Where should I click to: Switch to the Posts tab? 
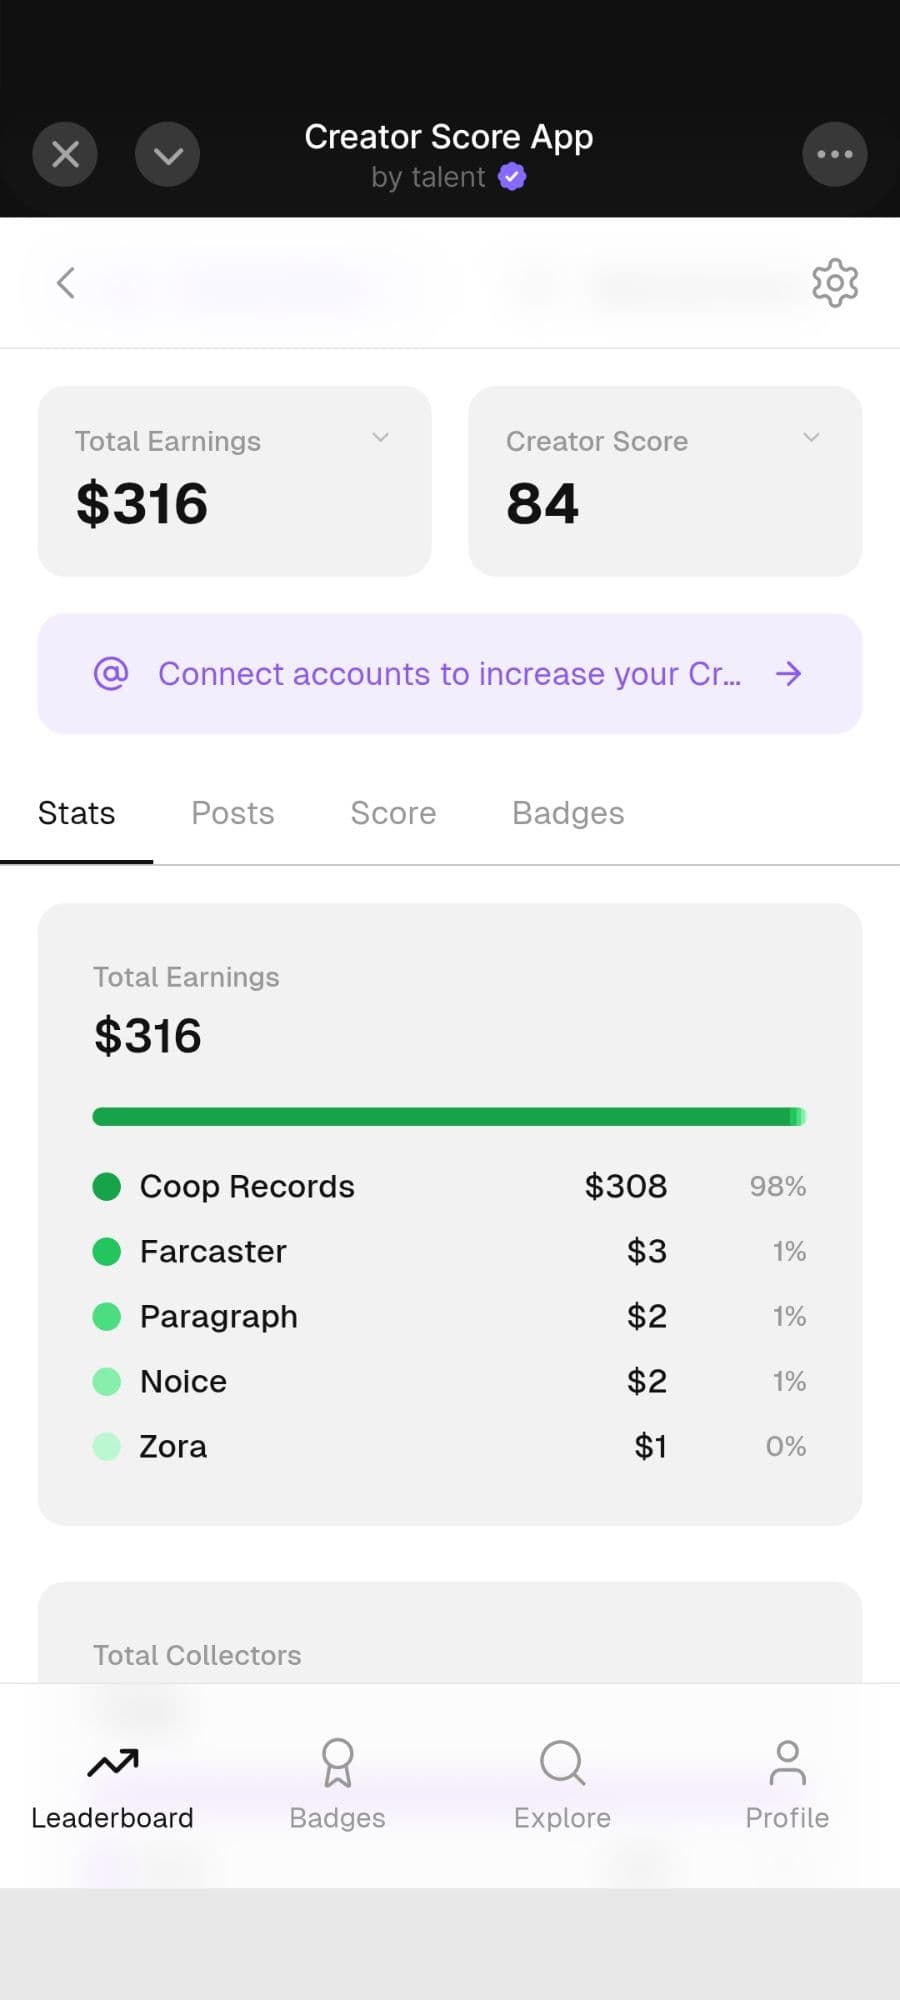coord(232,813)
